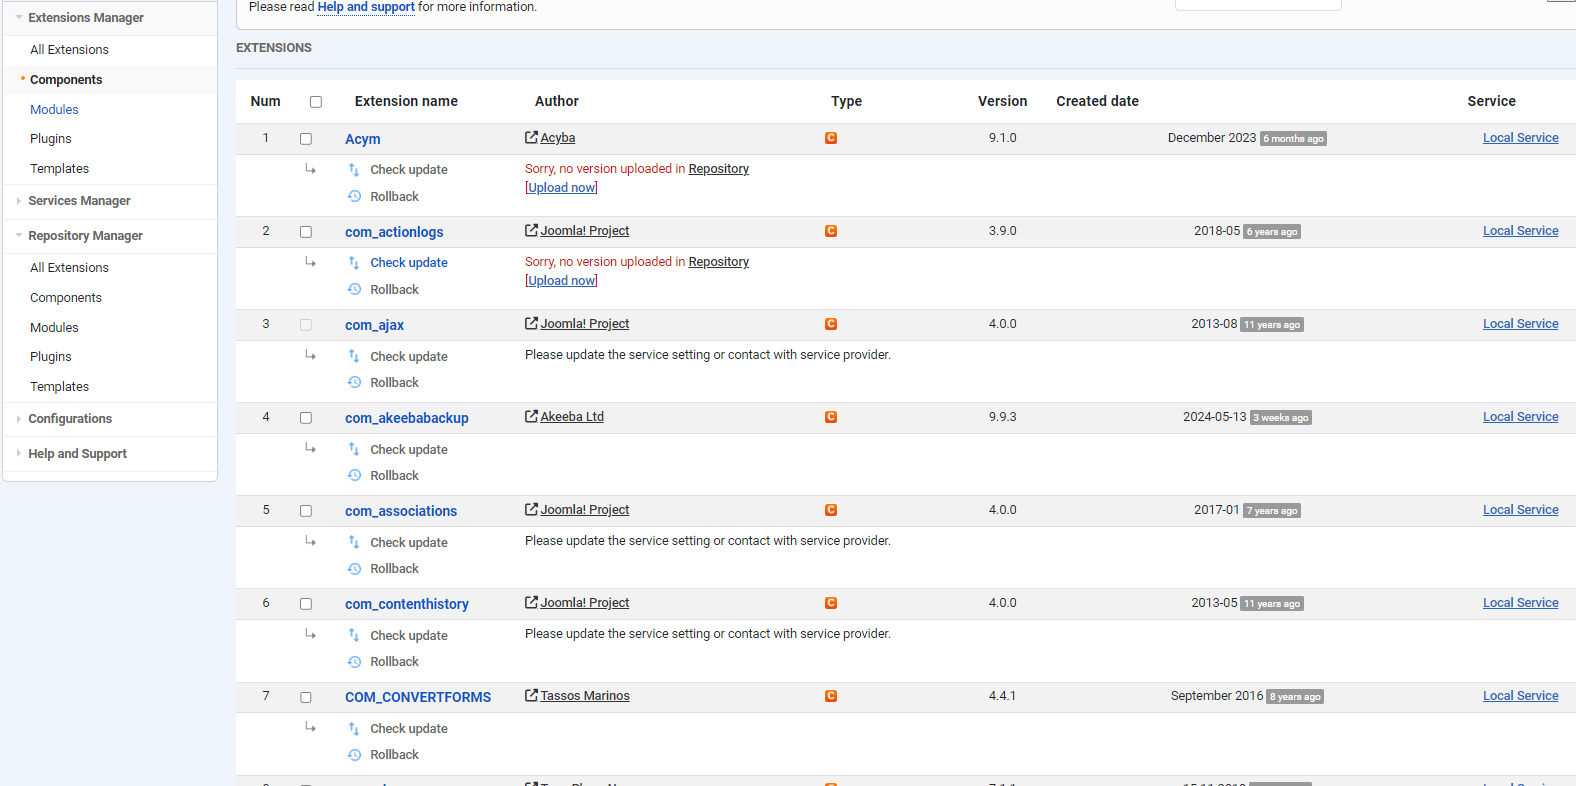Click the orange type icon in com_contenthistory row
1576x786 pixels.
click(x=831, y=603)
